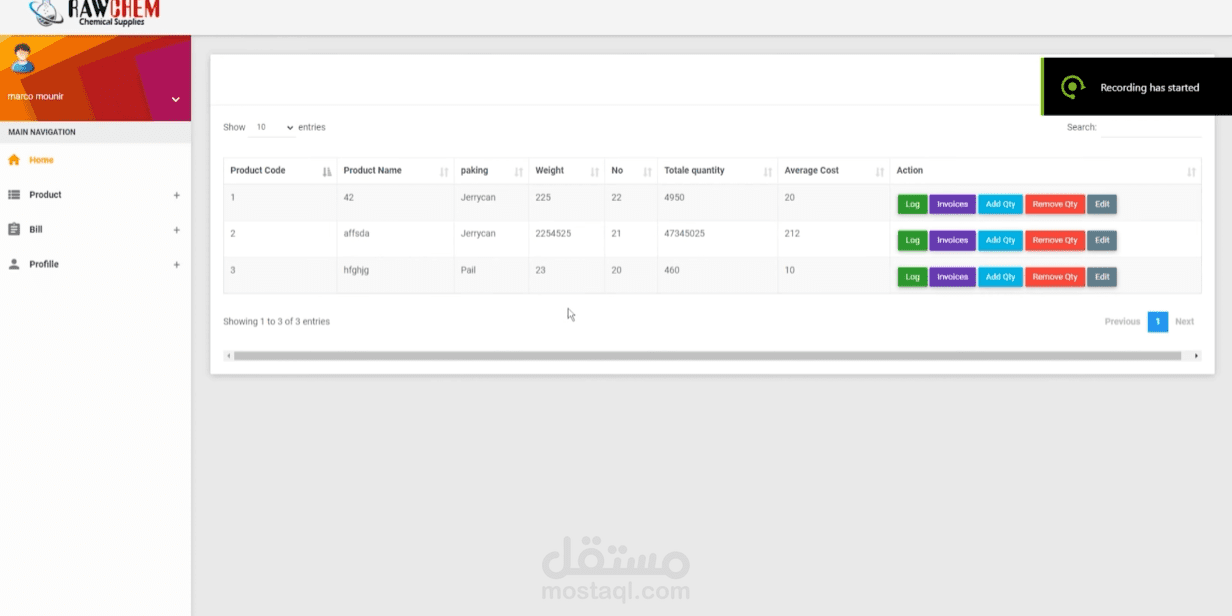Viewport: 1232px width, 616px height.
Task: Click the user avatar picture
Action: 22,58
